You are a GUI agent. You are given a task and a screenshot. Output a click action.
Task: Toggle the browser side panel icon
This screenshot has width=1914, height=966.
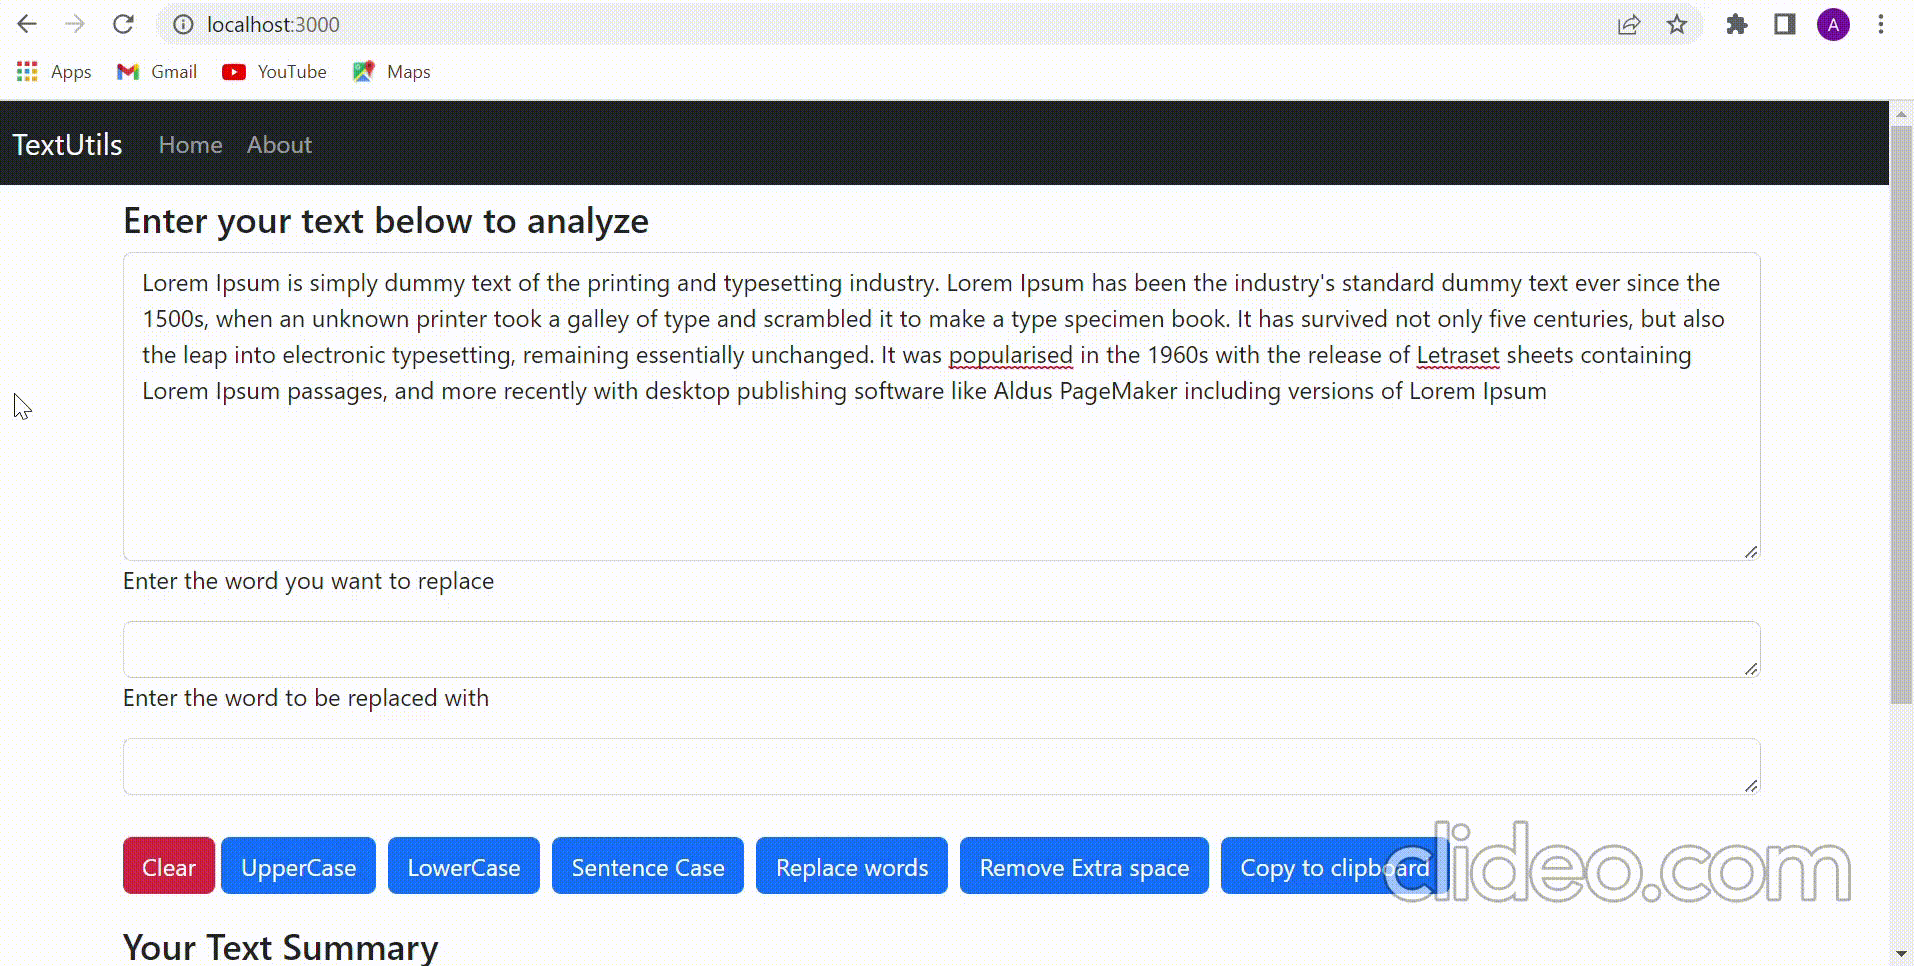(1785, 24)
